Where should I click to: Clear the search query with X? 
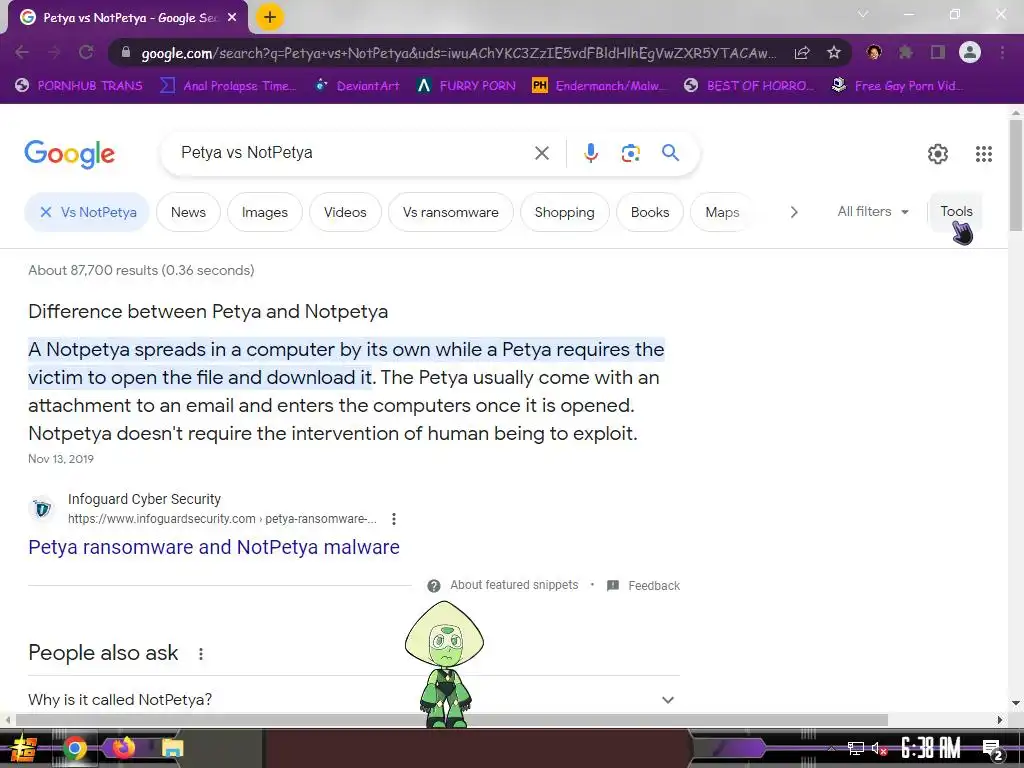(541, 153)
